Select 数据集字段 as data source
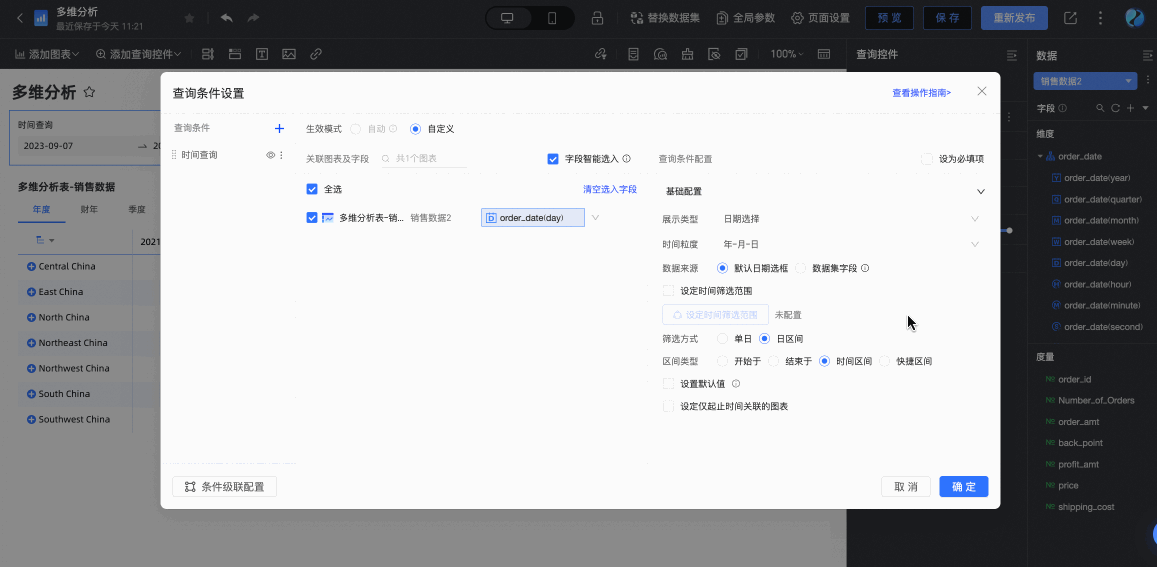The image size is (1157, 567). coord(800,268)
